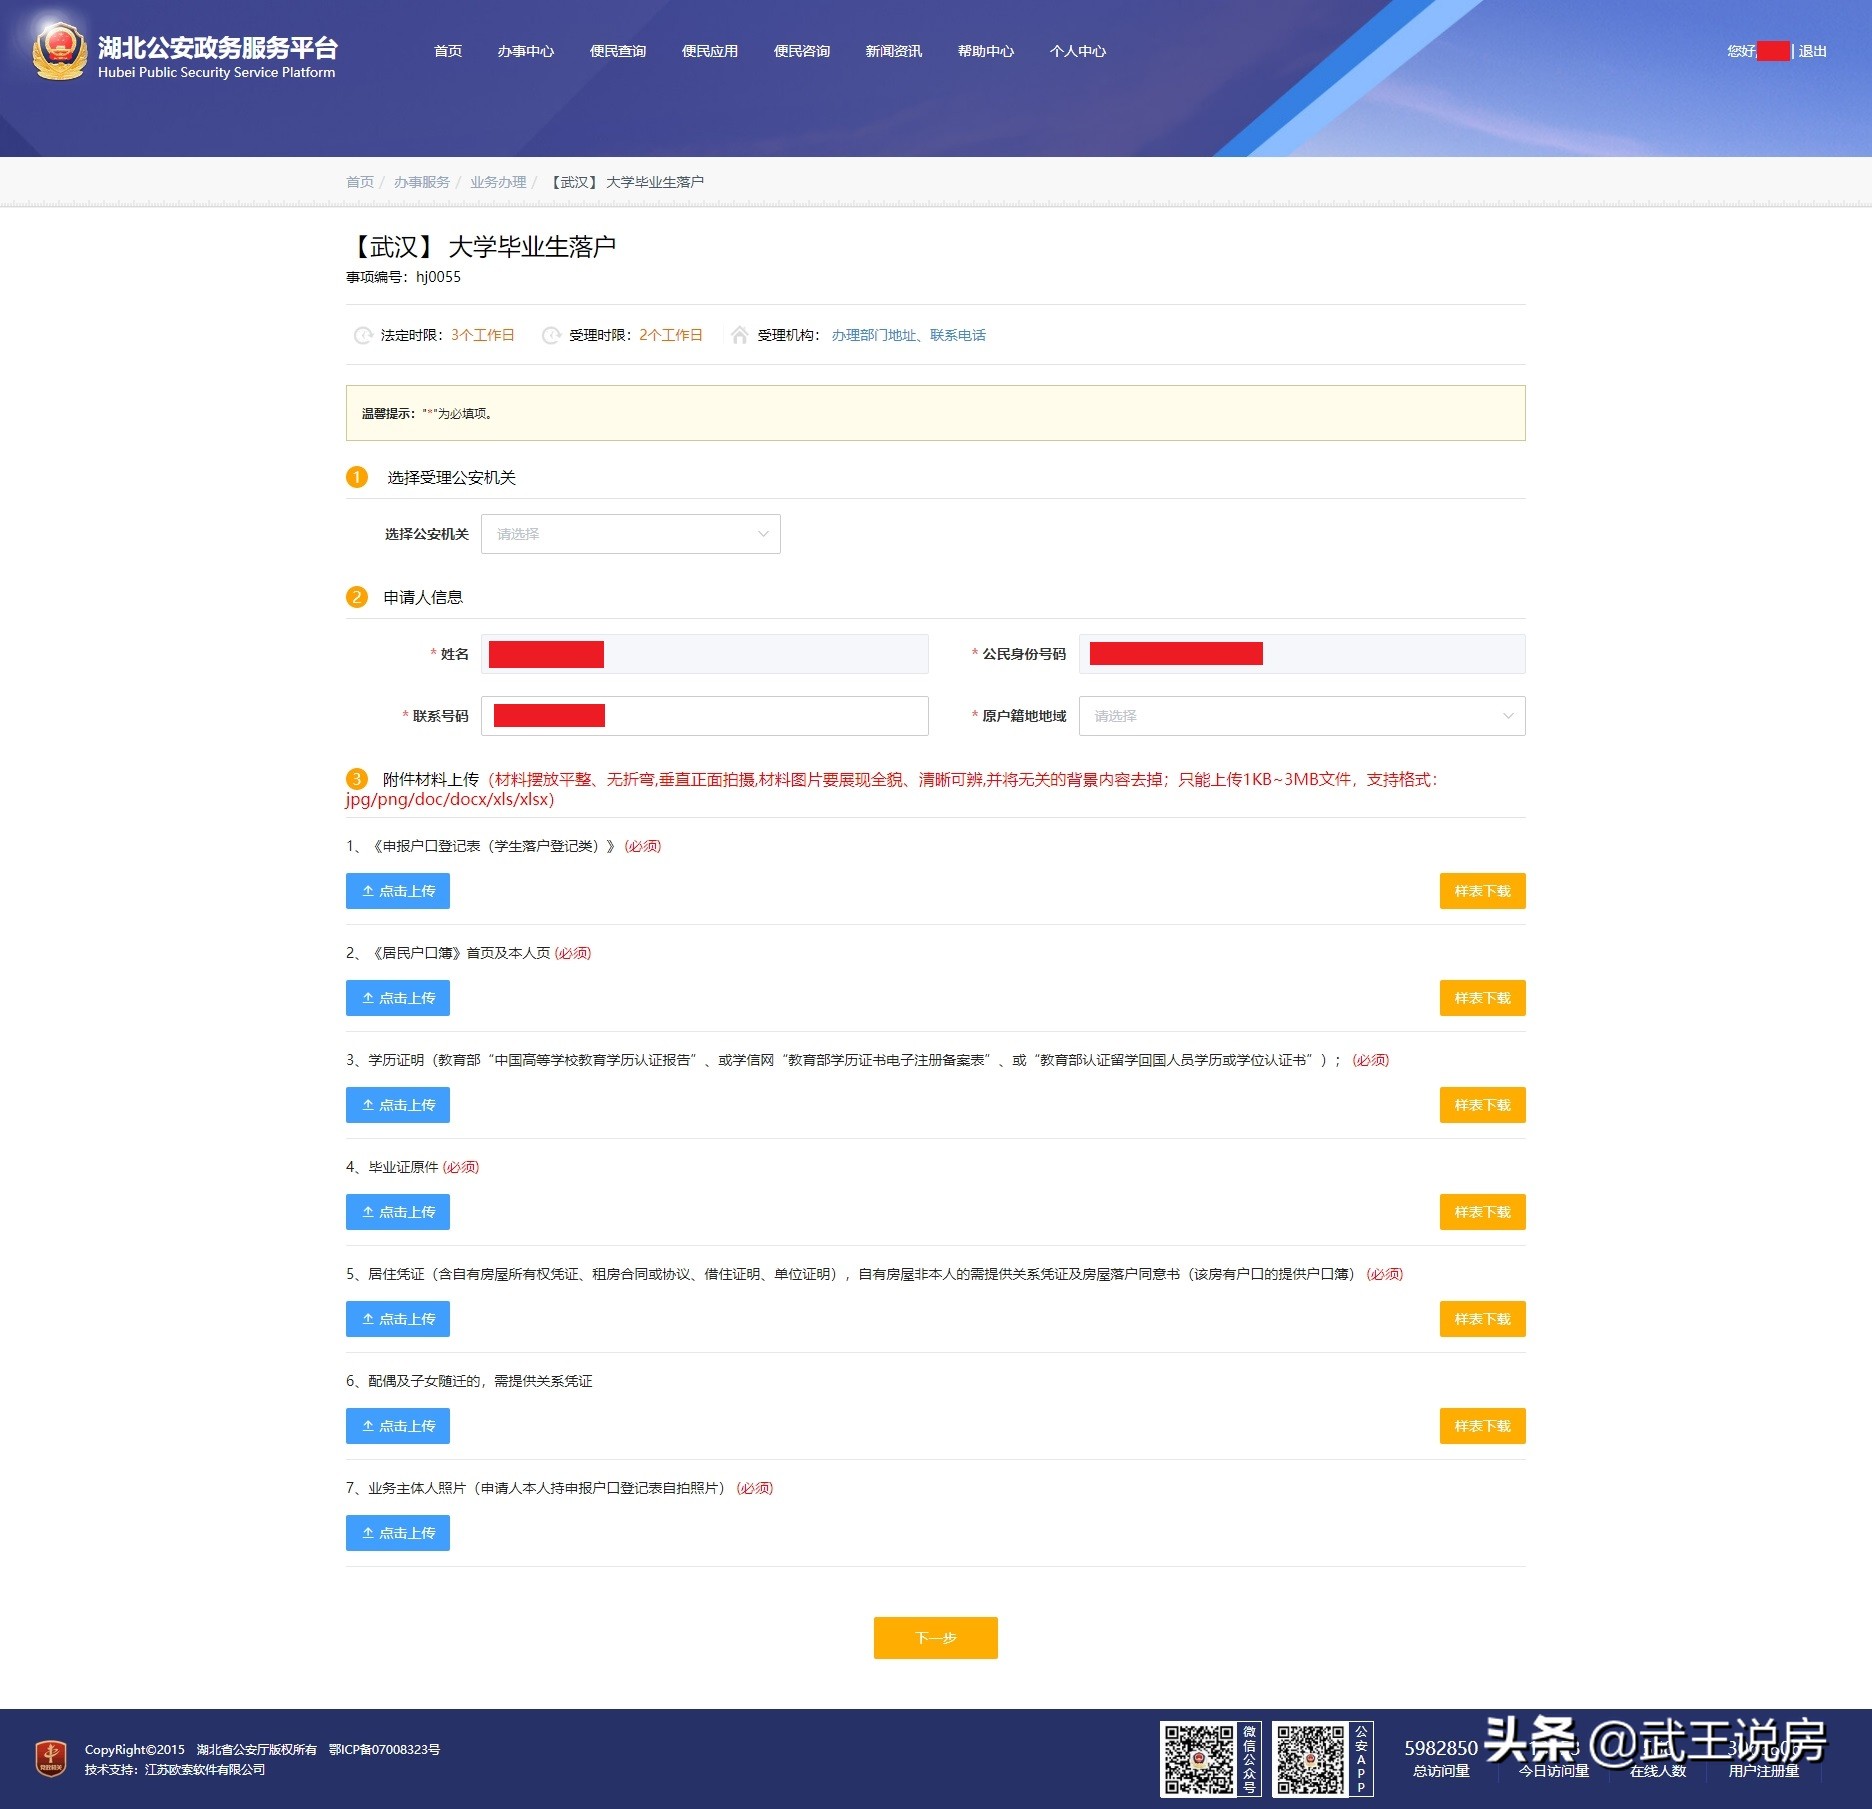Click the clock icon beside 法定时限
The width and height of the screenshot is (1872, 1809).
[363, 336]
